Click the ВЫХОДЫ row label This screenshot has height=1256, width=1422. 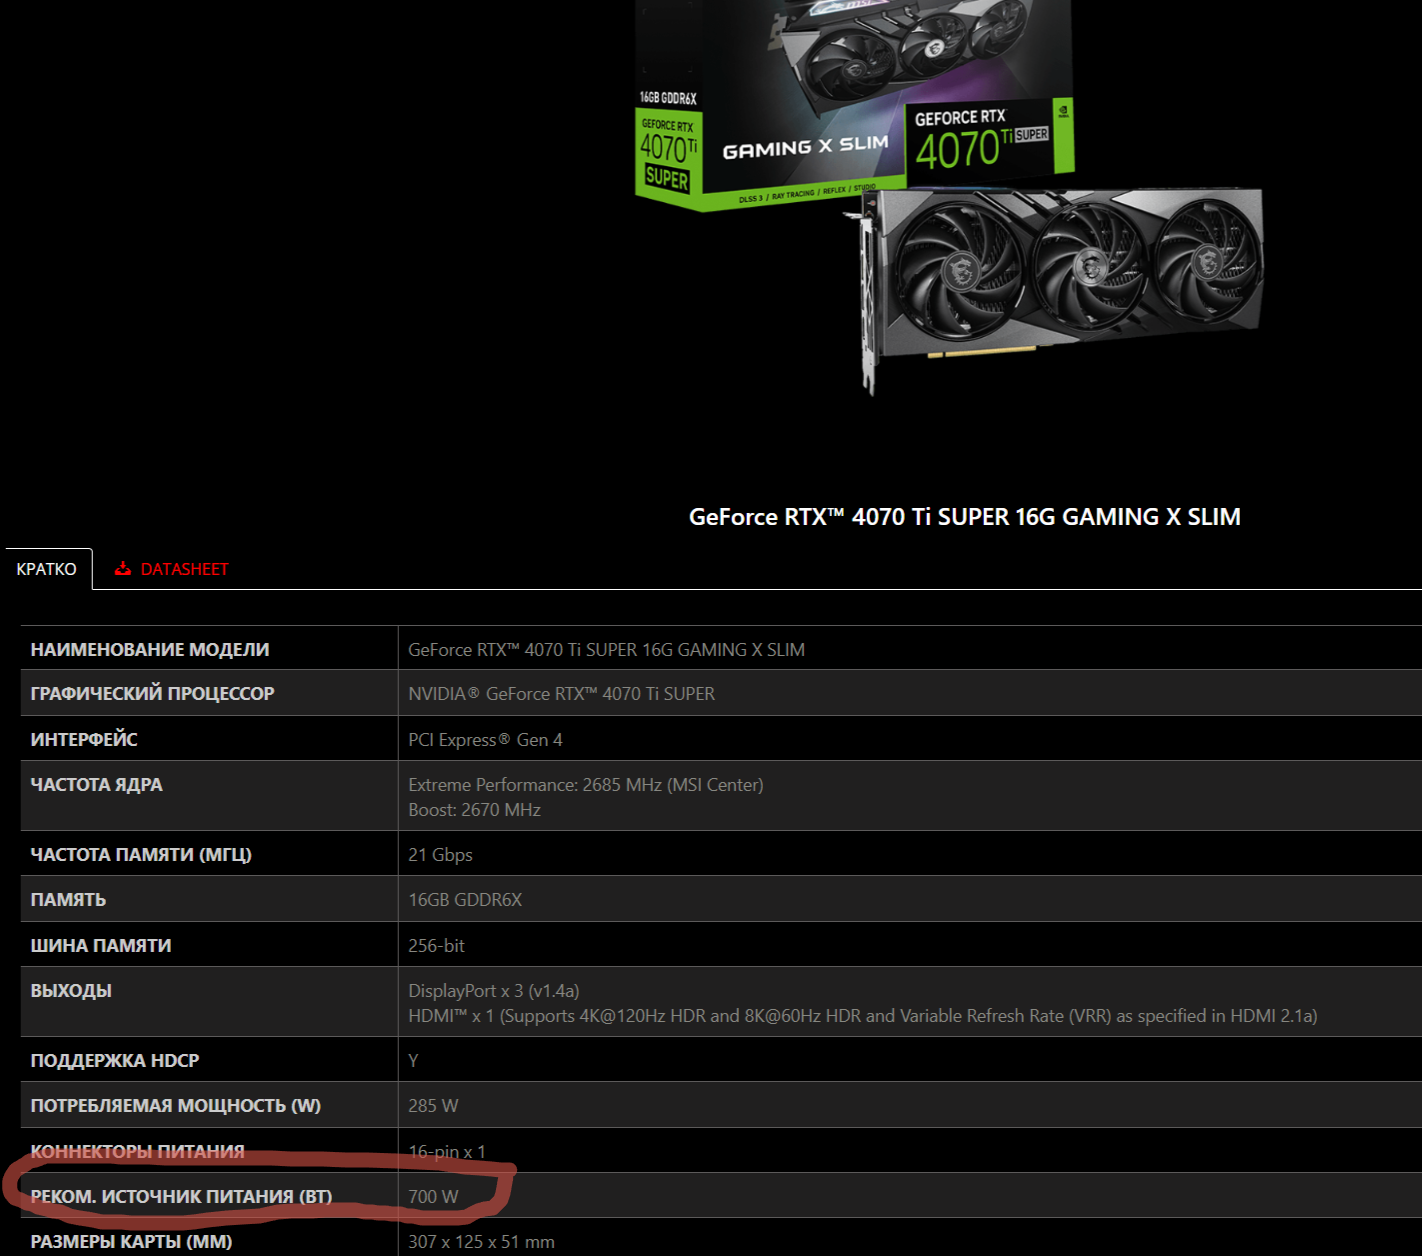tap(71, 991)
